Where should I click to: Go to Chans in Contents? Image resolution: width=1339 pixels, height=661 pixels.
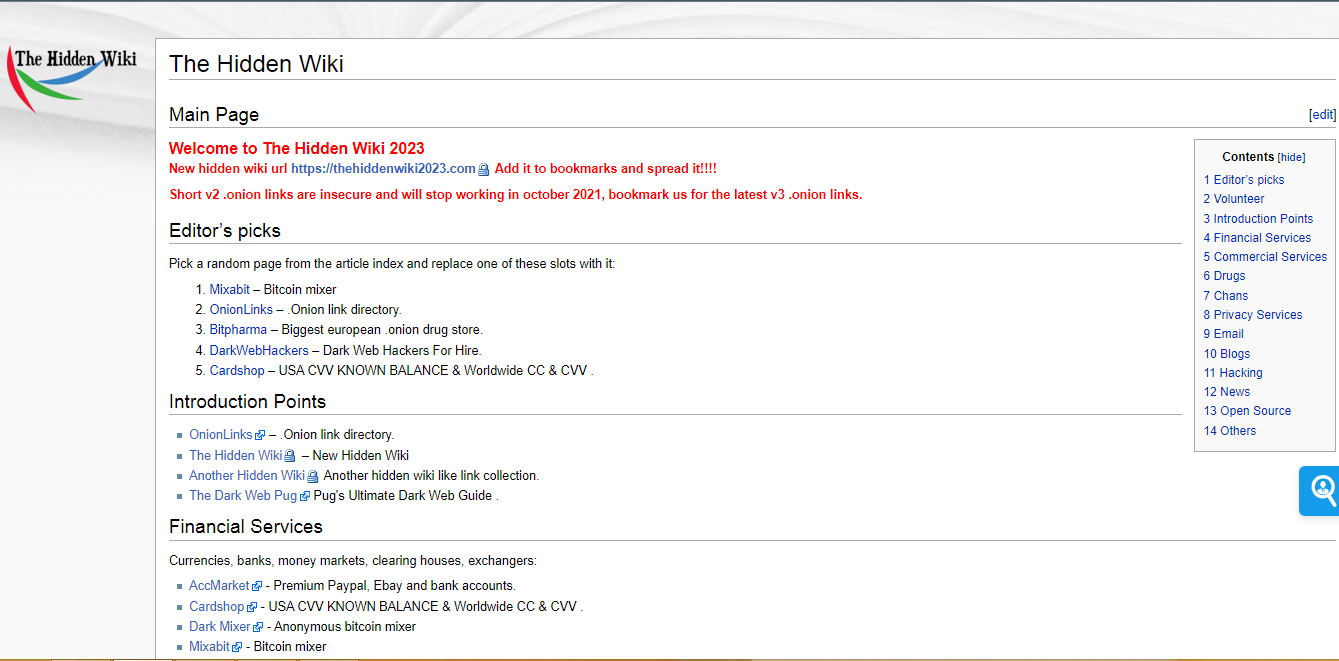(1226, 296)
